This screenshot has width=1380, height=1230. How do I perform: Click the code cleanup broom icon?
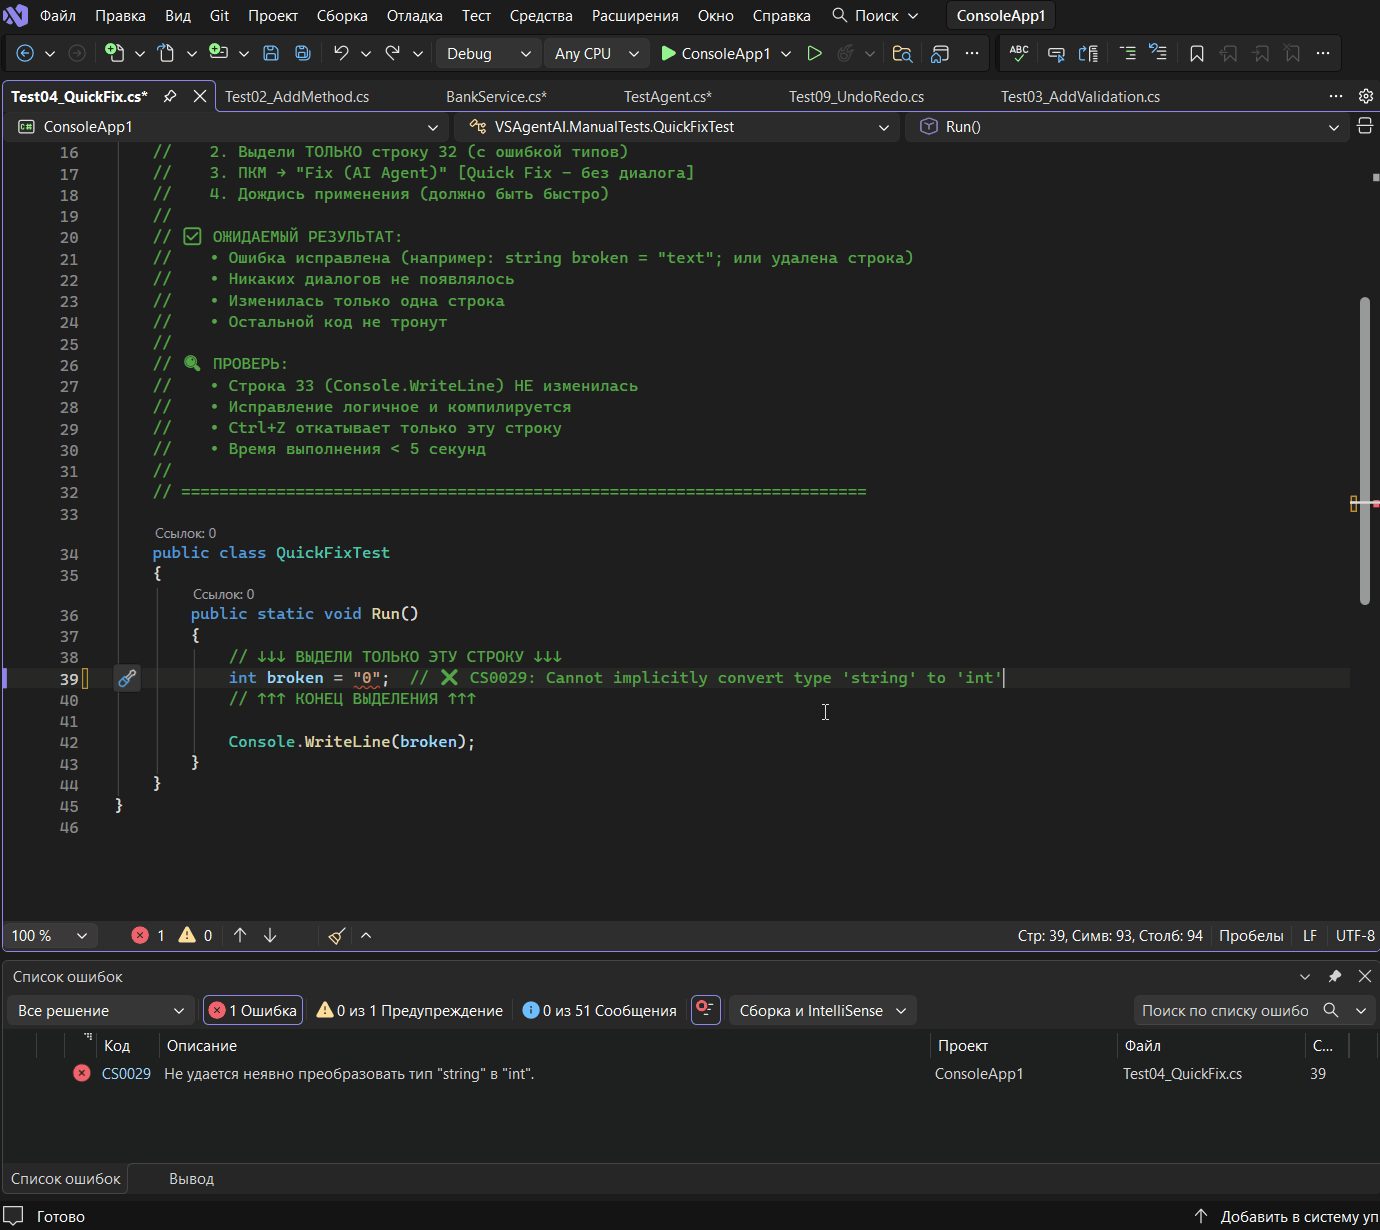337,936
